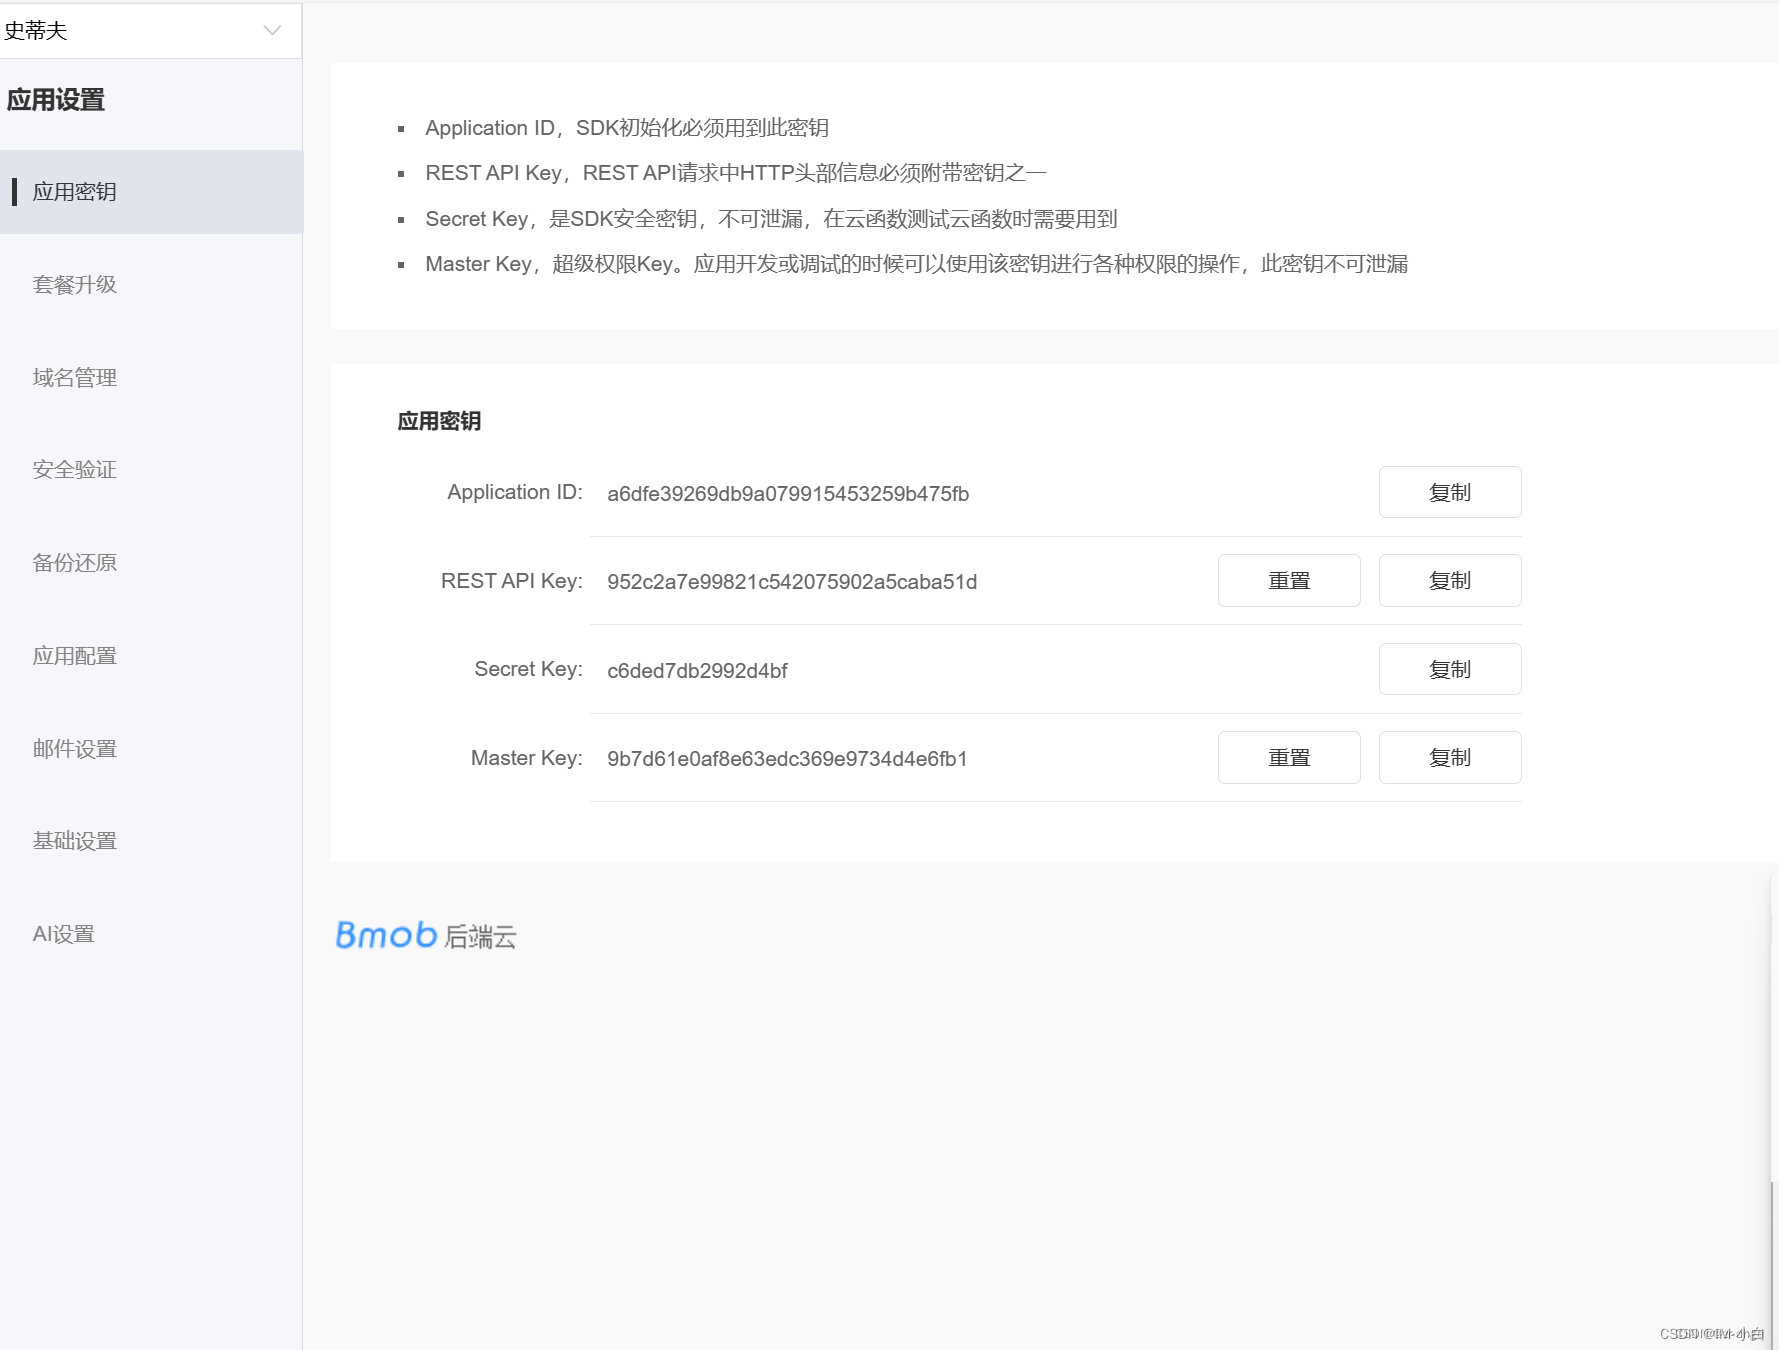
Task: Open 安全验证 settings
Action: coord(73,469)
